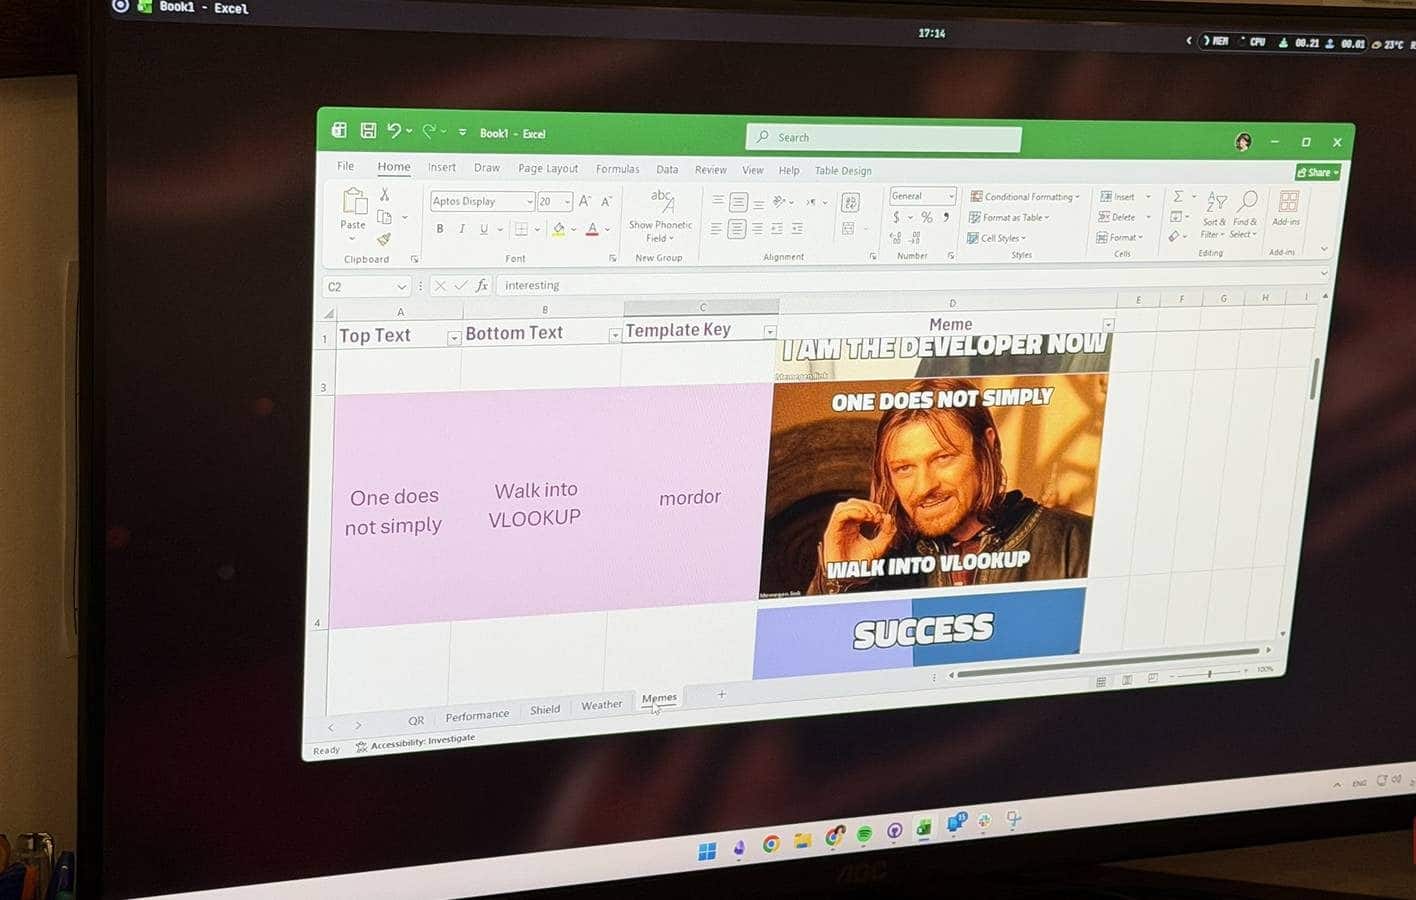
Task: Click the yellow Fill Color bucket
Action: [559, 229]
